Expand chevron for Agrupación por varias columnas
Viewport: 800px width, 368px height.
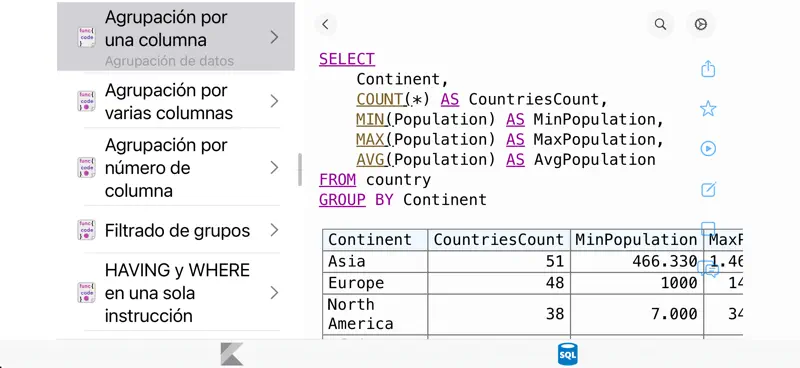coord(274,101)
